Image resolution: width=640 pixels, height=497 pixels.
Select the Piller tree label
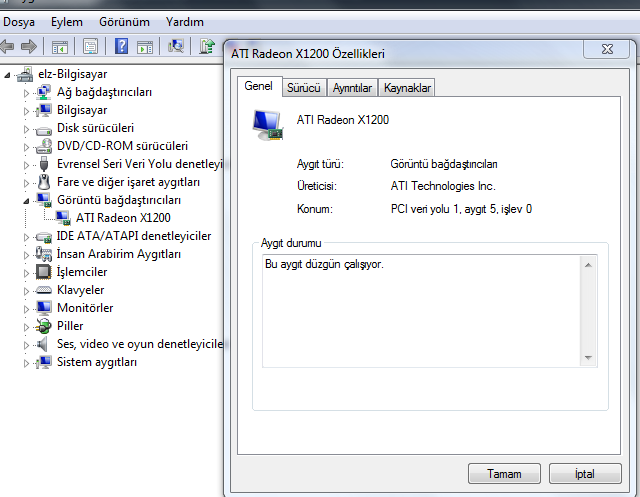coord(70,326)
